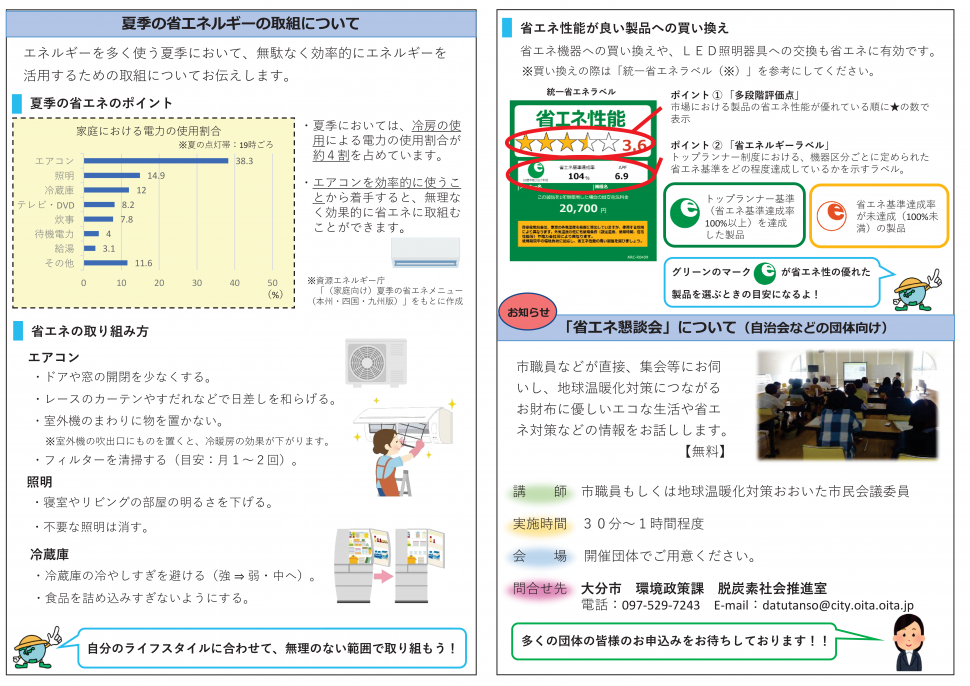
Task: Click the green 講師 label
Action: 540,492
